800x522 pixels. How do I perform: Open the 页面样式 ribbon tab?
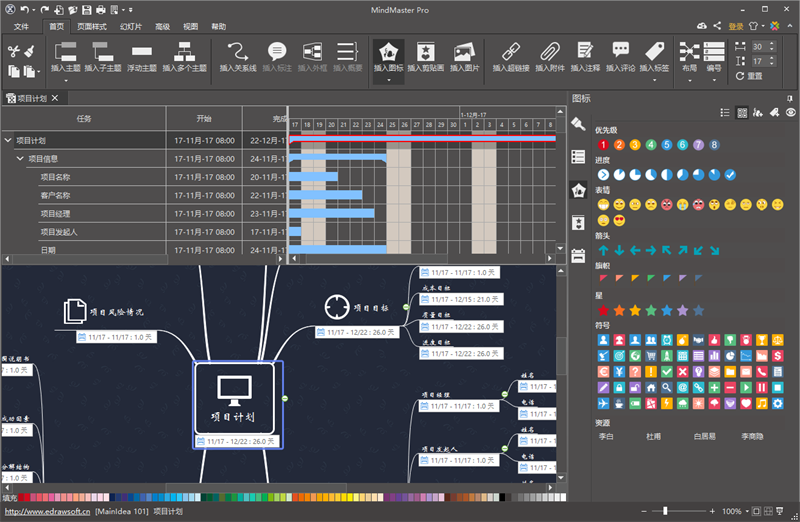click(92, 27)
